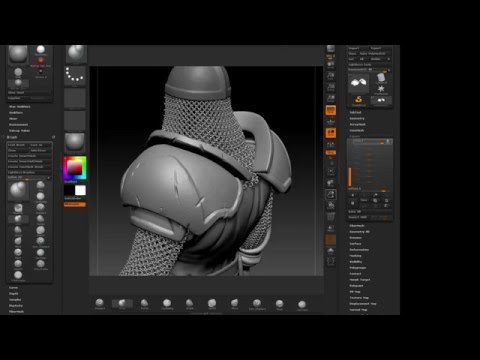The width and height of the screenshot is (480, 360).
Task: Click the AAHalf antialiased half-size icon
Action: [331, 98]
